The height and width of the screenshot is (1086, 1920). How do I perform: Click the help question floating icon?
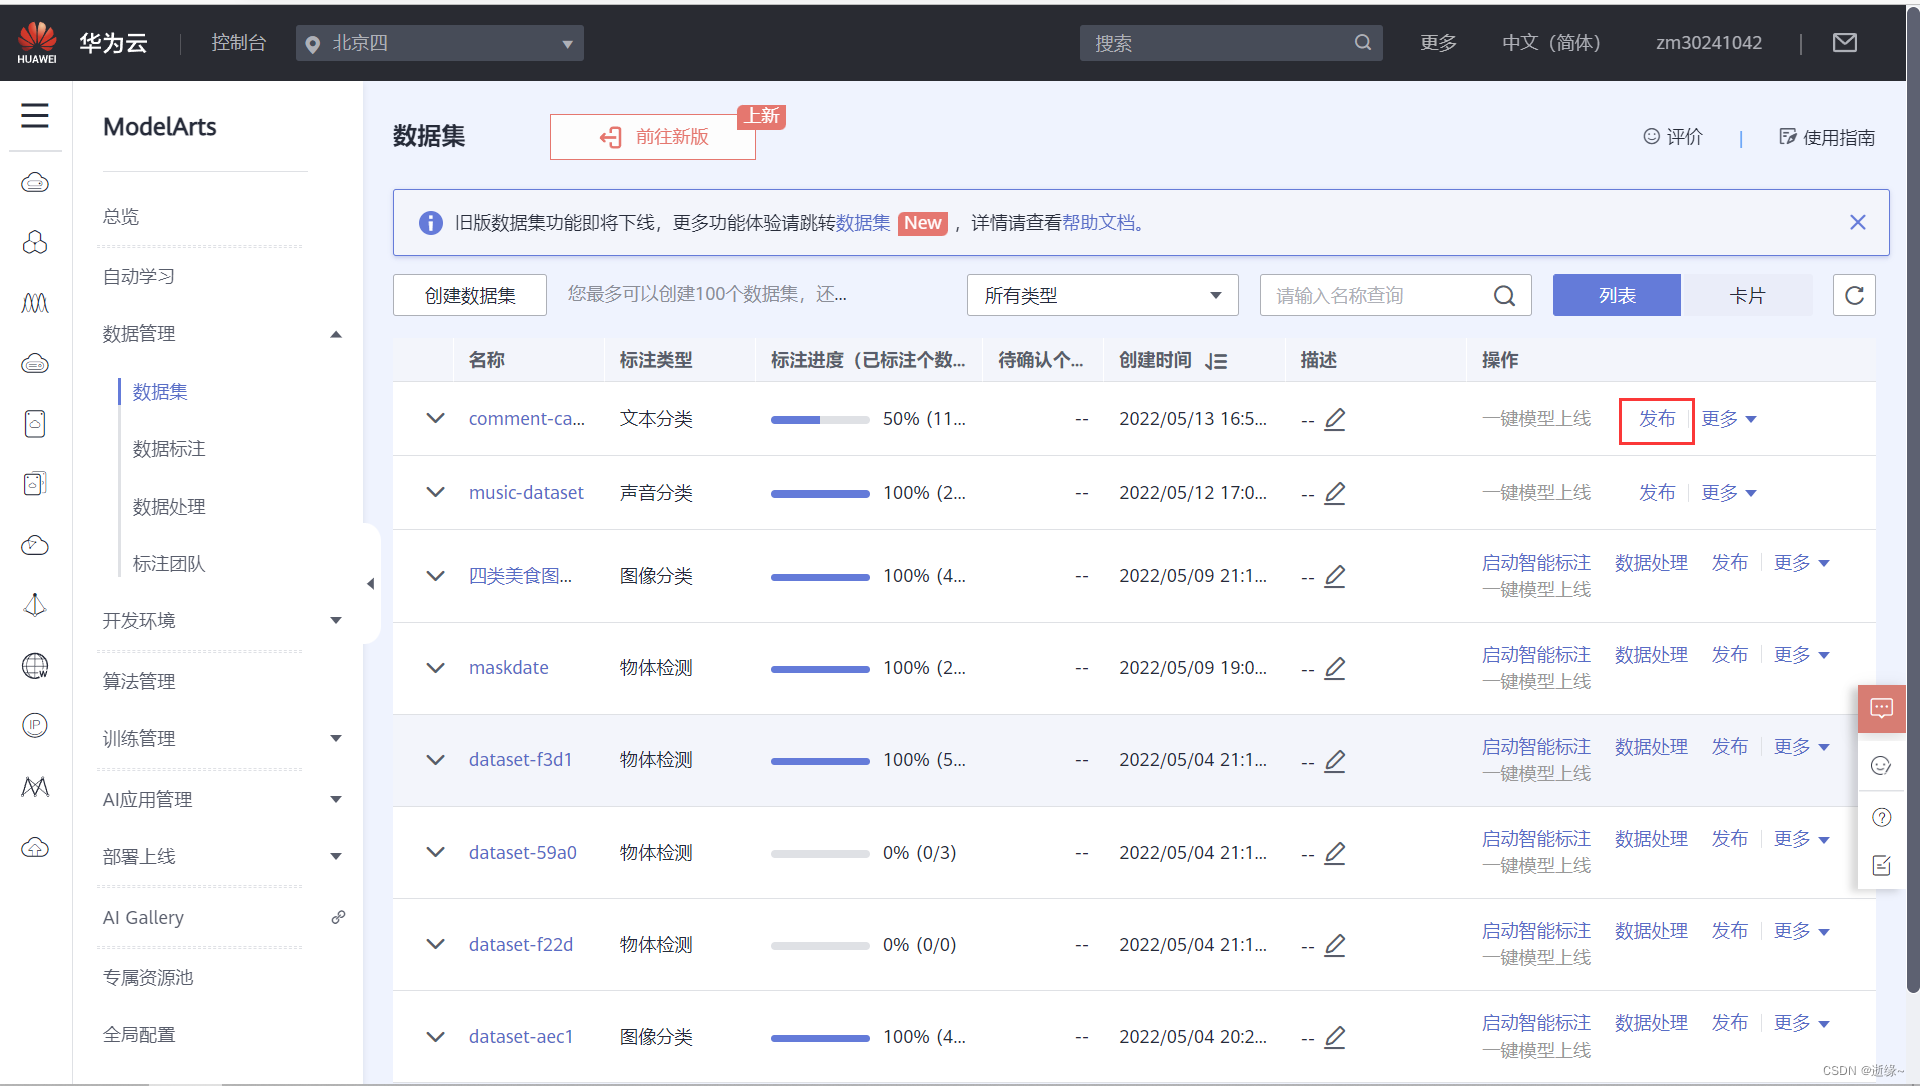tap(1881, 817)
